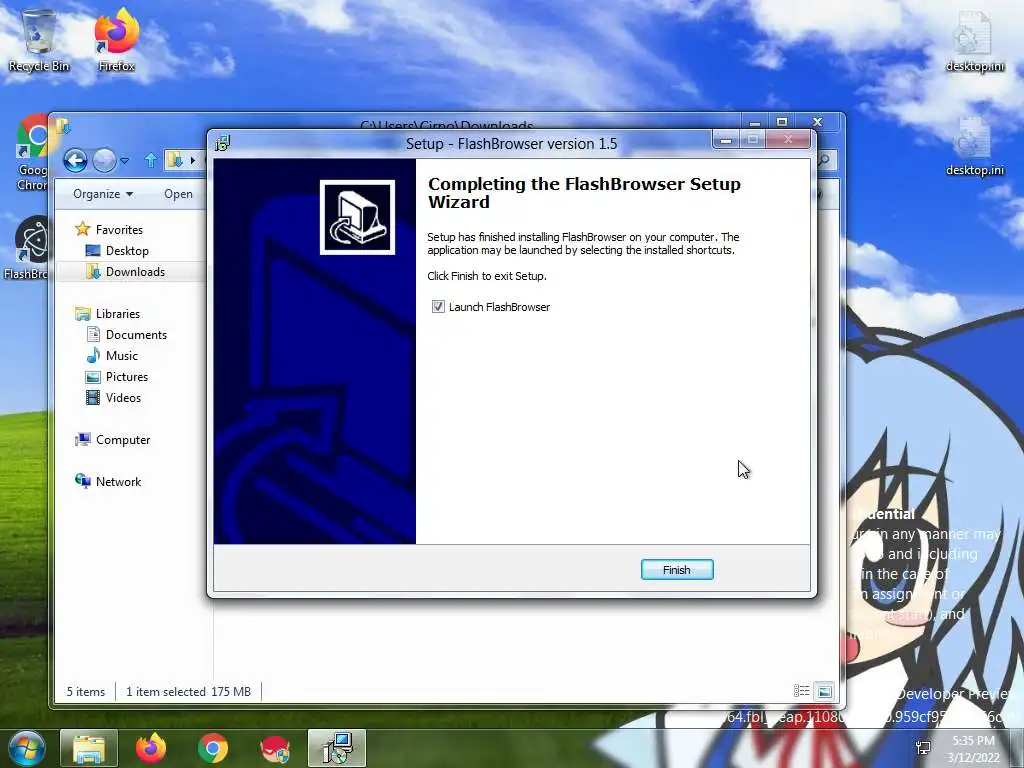The width and height of the screenshot is (1024, 768).
Task: Uncheck the Launch FlashBrowser checkbox
Action: coord(438,306)
